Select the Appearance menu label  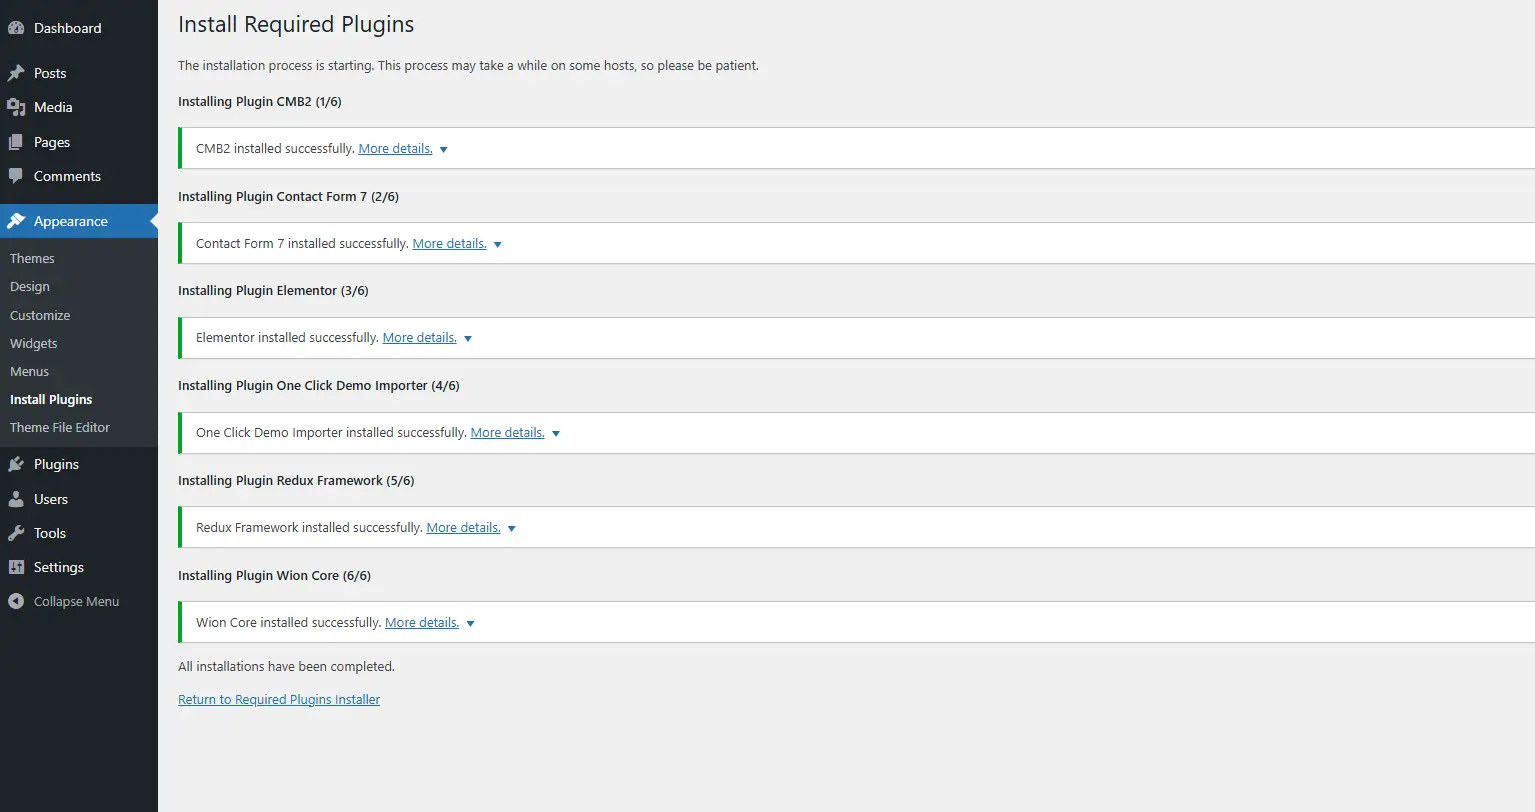pyautogui.click(x=71, y=221)
